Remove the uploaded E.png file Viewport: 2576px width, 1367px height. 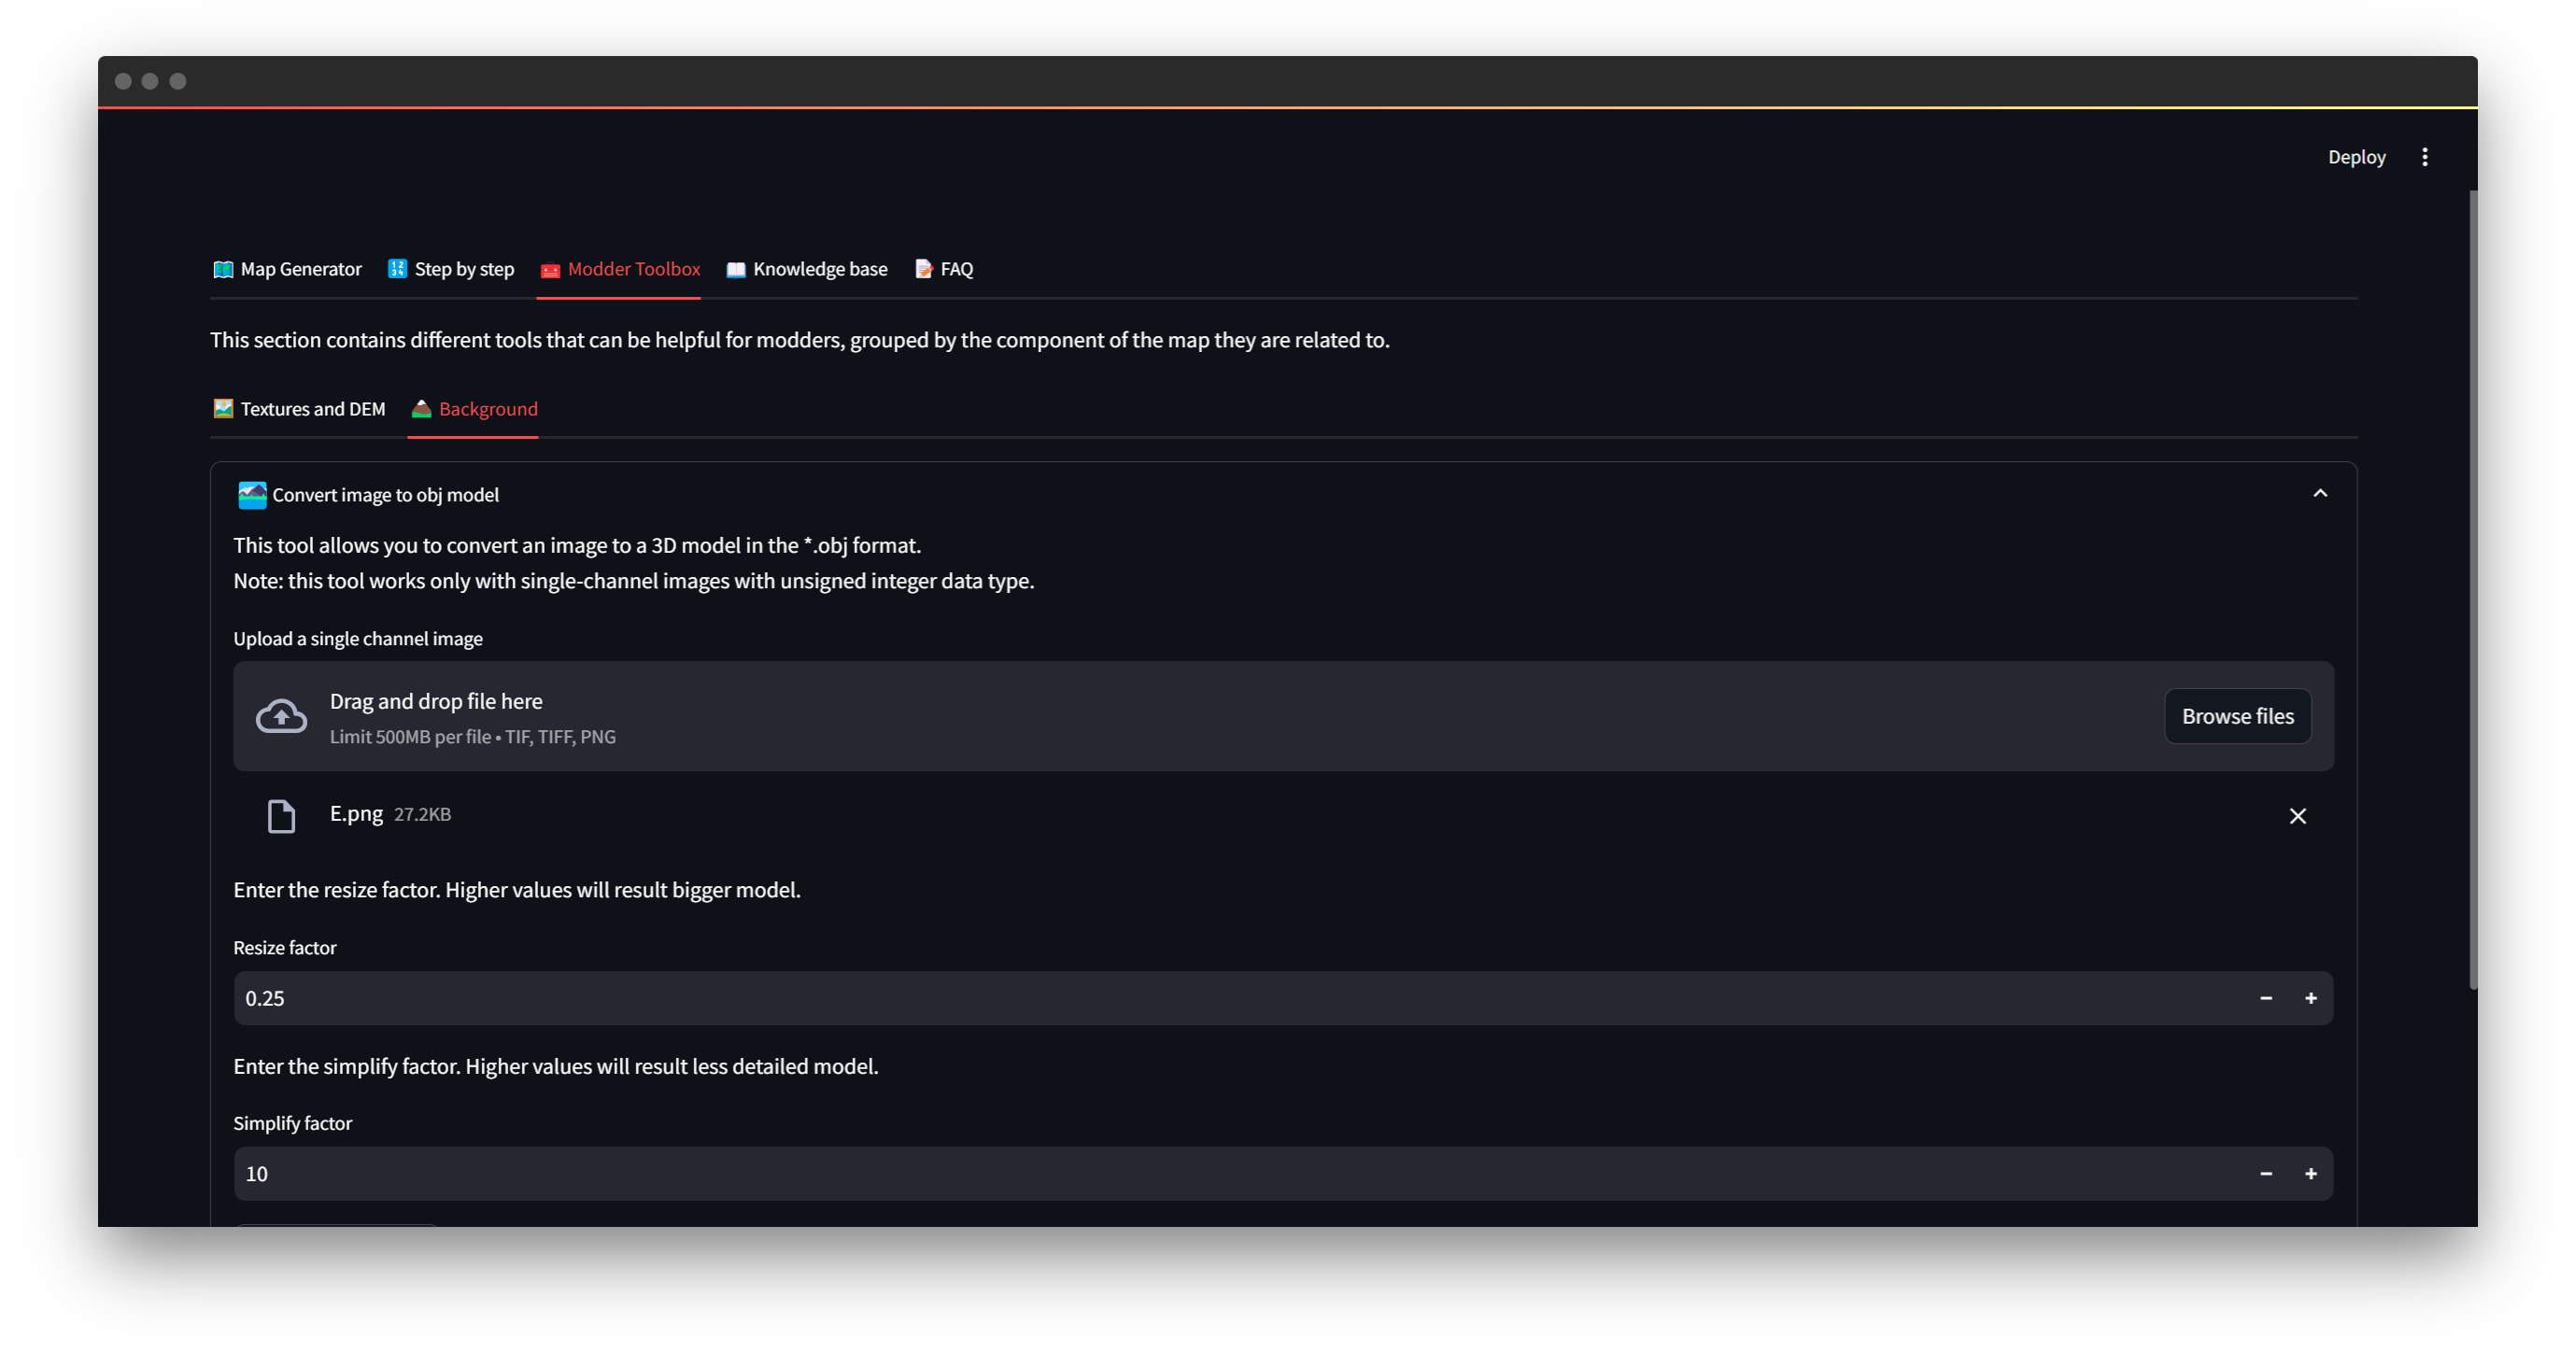point(2297,816)
